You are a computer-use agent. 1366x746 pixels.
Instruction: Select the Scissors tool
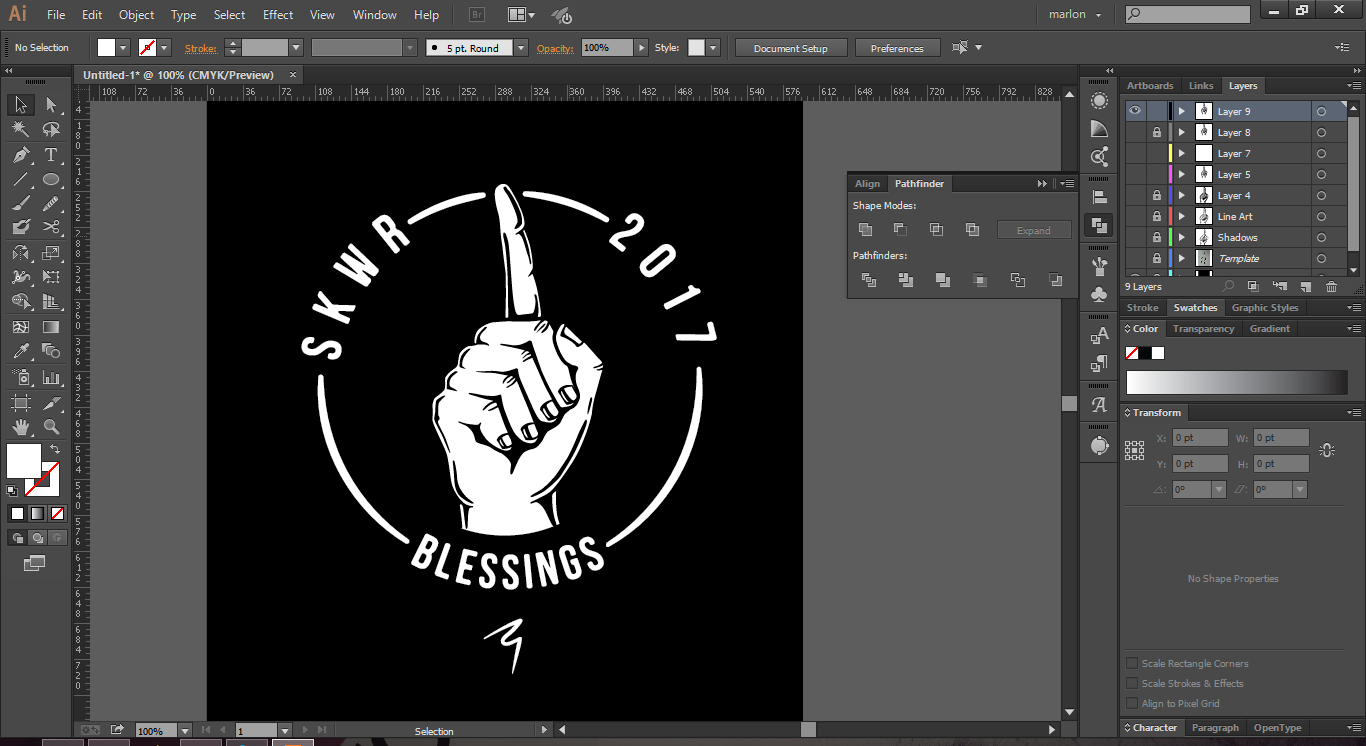tap(51, 227)
